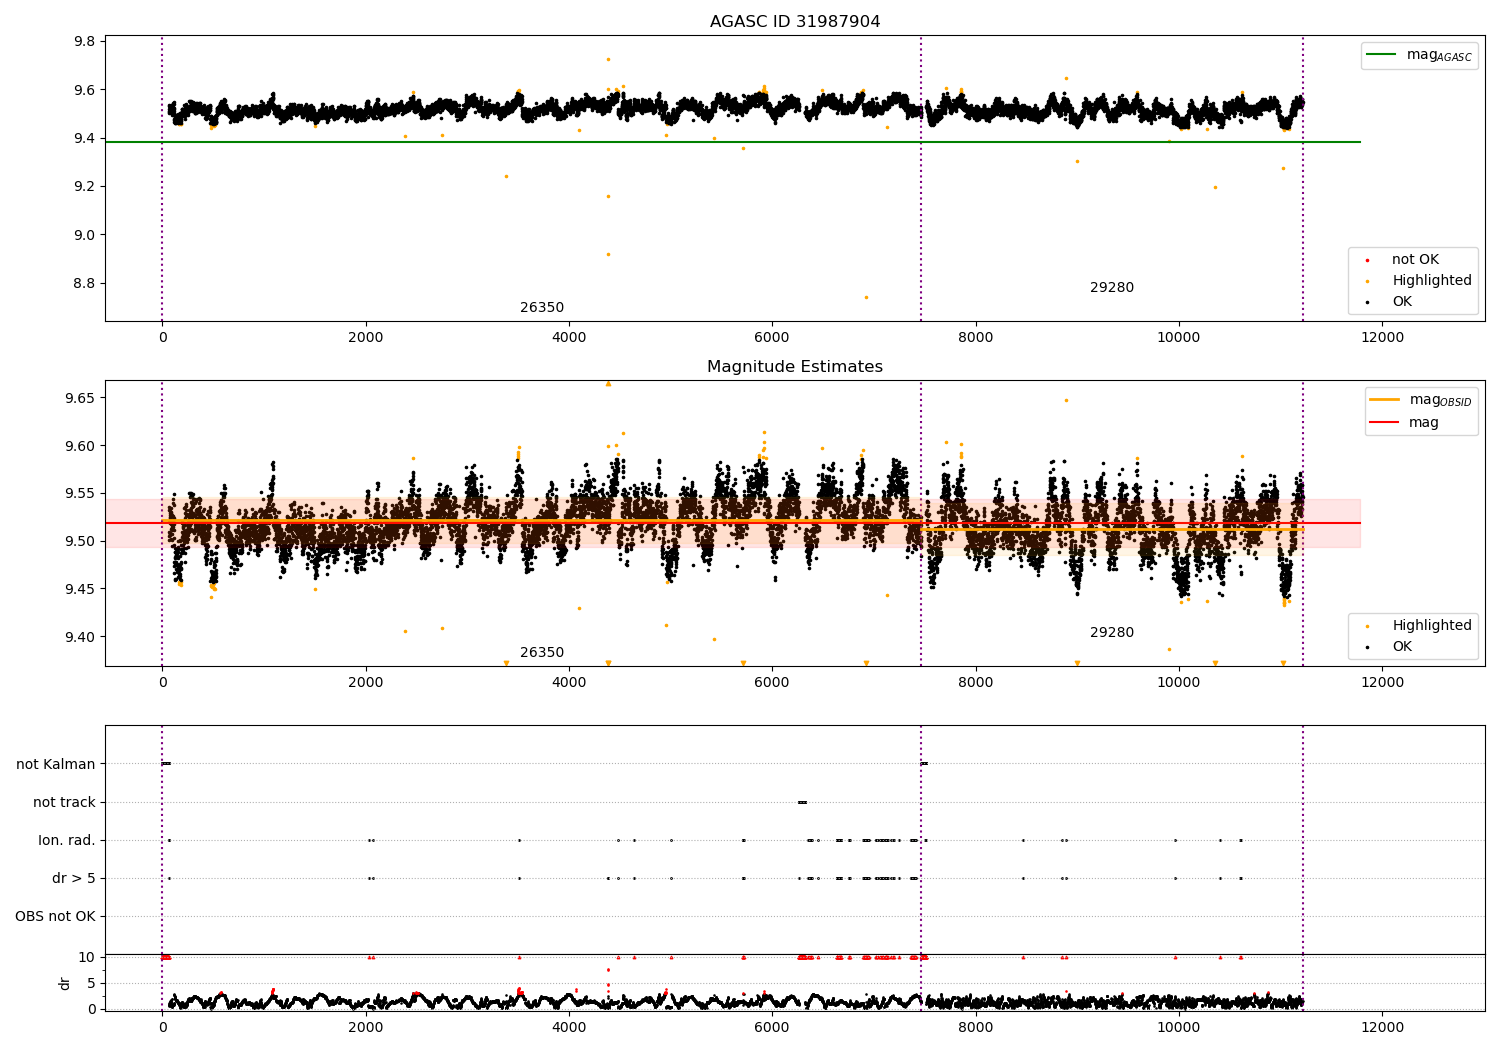Click the '29280' obsid label in middle plot

[x=1112, y=633]
